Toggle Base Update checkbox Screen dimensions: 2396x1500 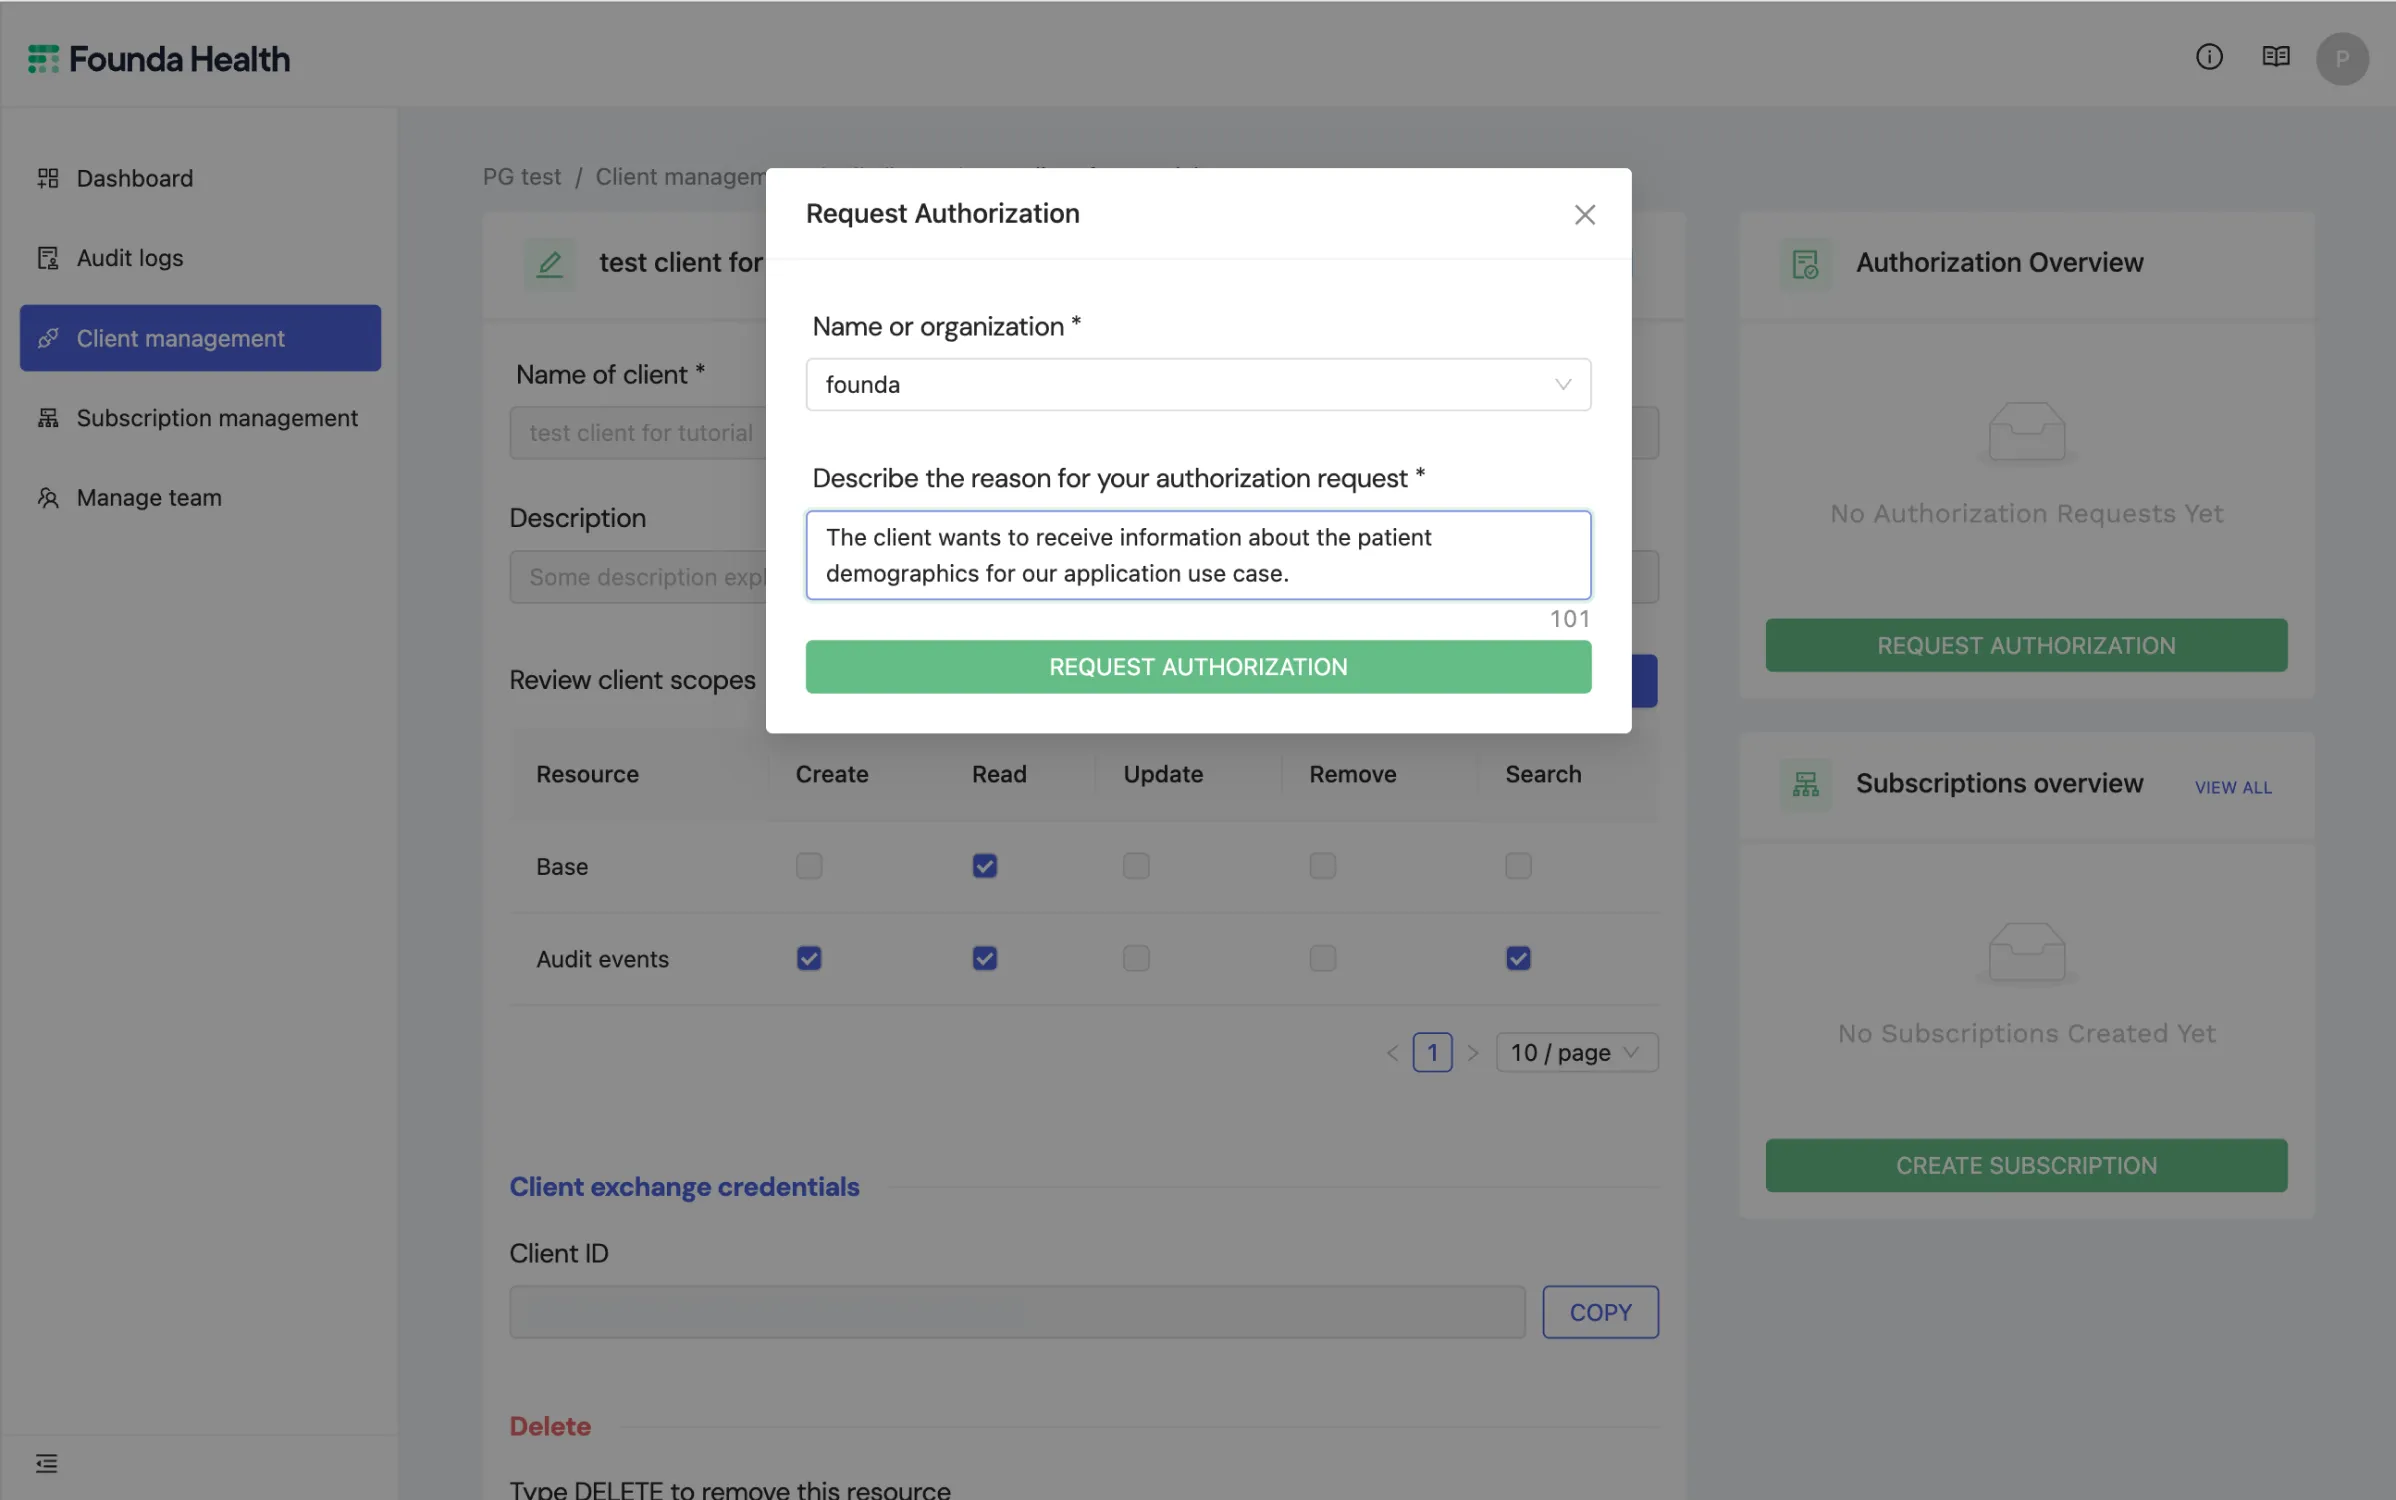pos(1136,866)
